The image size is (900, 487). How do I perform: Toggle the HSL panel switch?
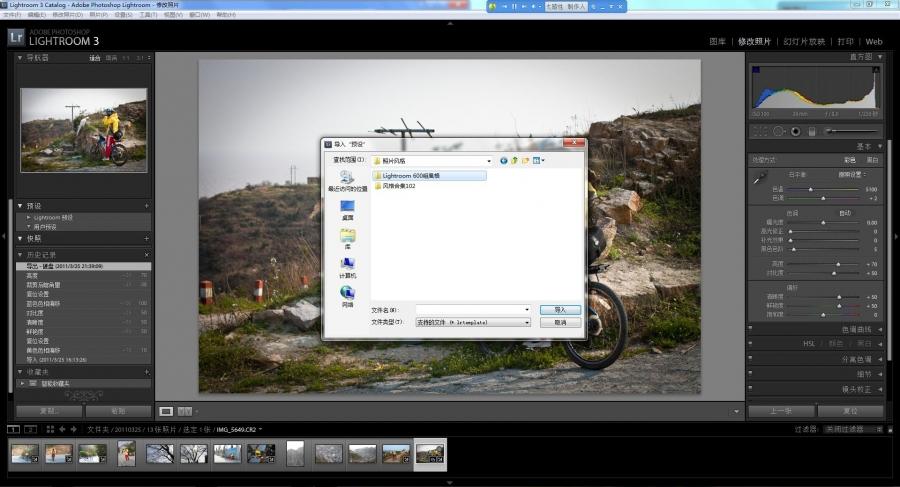point(750,343)
